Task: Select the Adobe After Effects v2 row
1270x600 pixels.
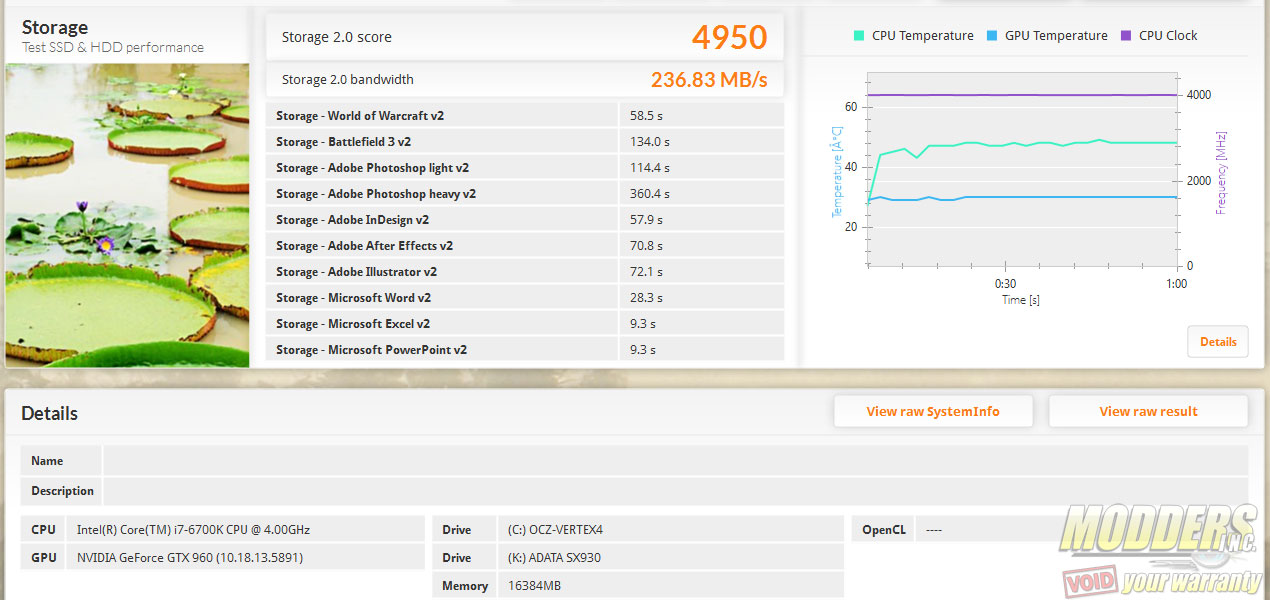Action: tap(525, 246)
